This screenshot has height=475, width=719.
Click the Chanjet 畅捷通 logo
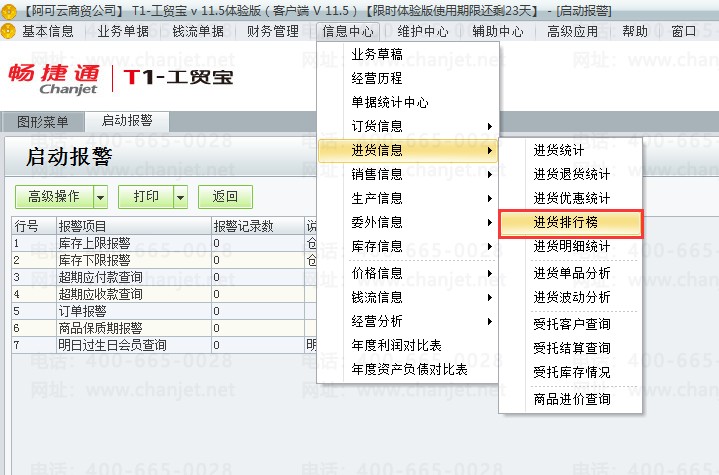coord(54,78)
